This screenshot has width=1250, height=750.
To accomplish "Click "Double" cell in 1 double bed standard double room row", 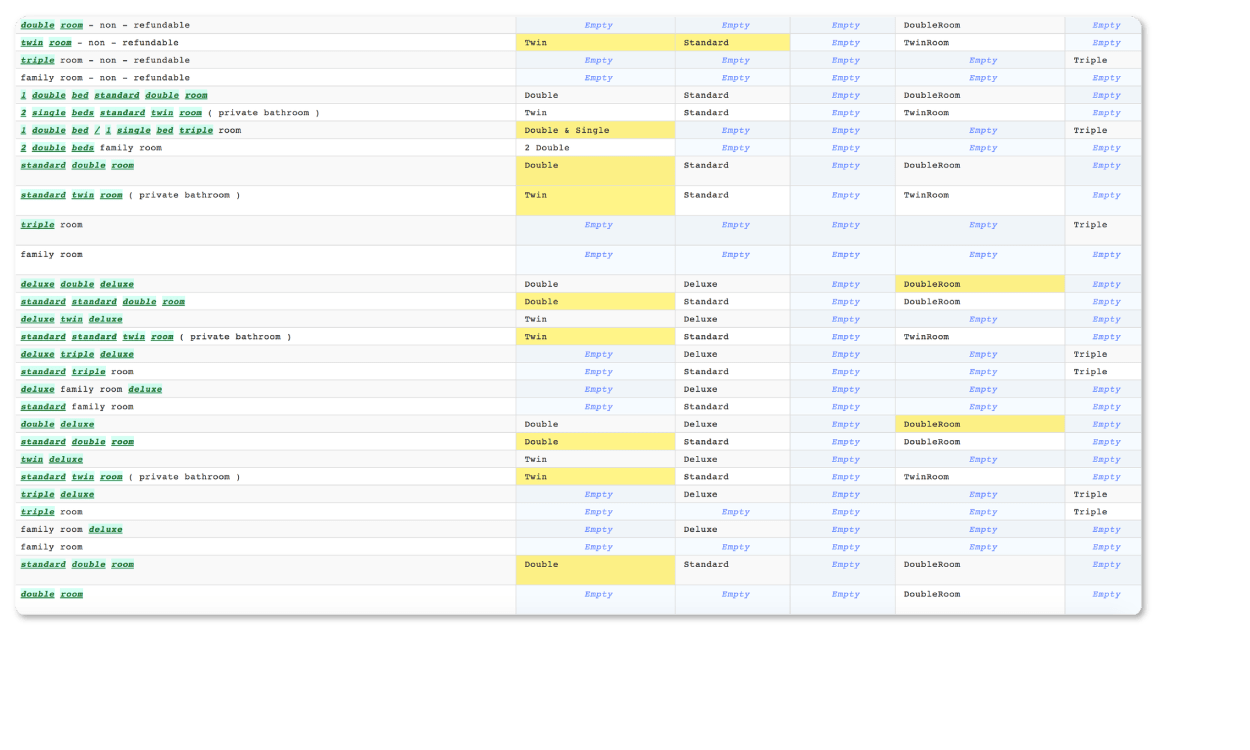I will point(595,95).
